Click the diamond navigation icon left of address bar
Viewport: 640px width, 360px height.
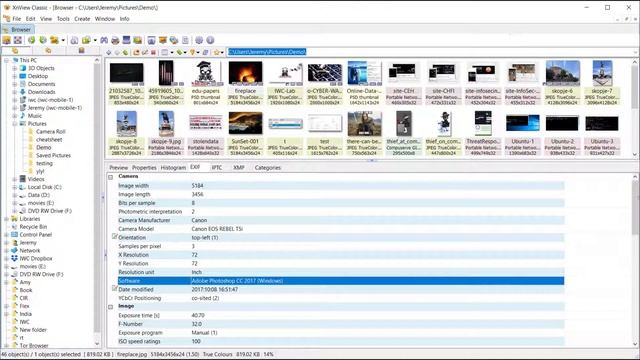(109, 52)
